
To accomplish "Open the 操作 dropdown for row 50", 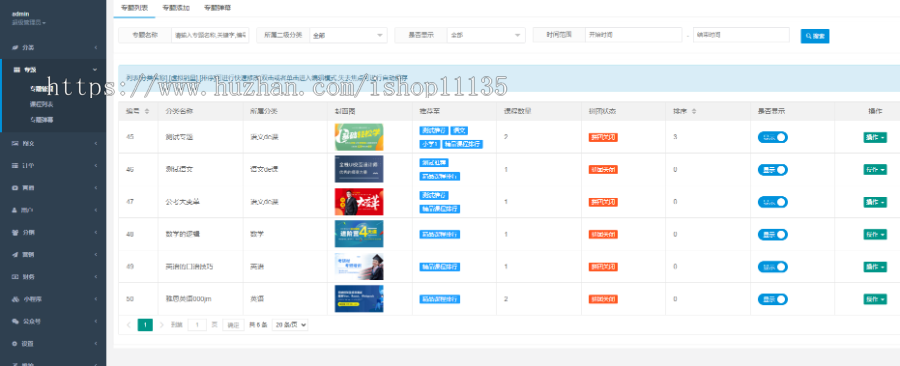I will point(875,299).
